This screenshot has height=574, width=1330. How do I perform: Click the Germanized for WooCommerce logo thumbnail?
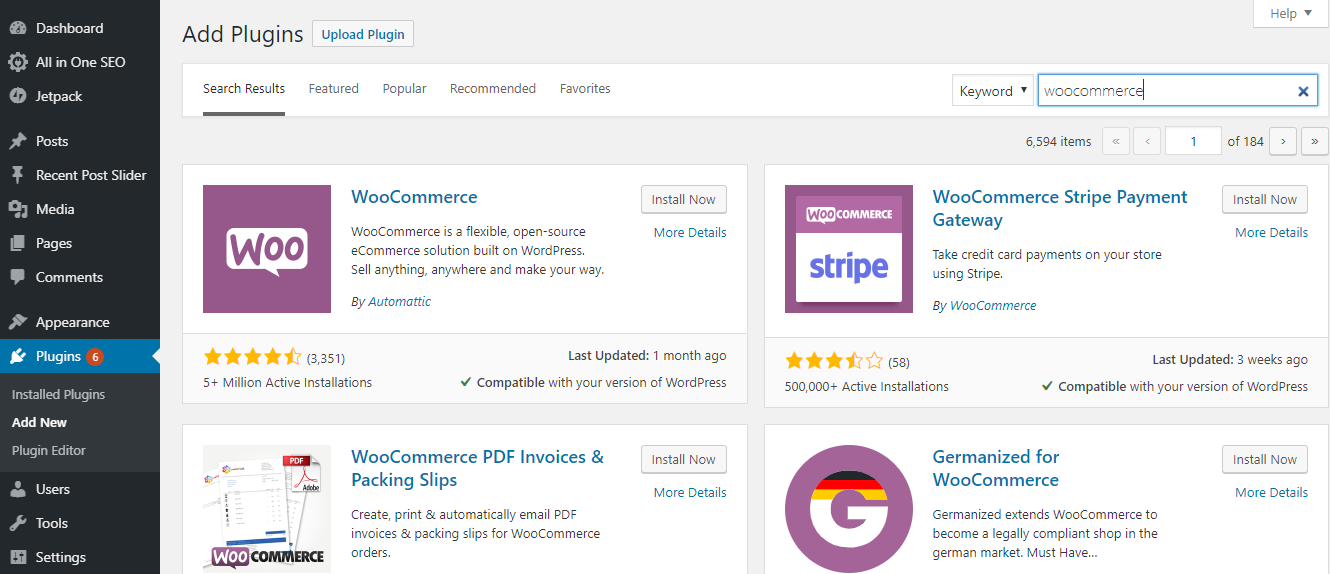pos(849,509)
